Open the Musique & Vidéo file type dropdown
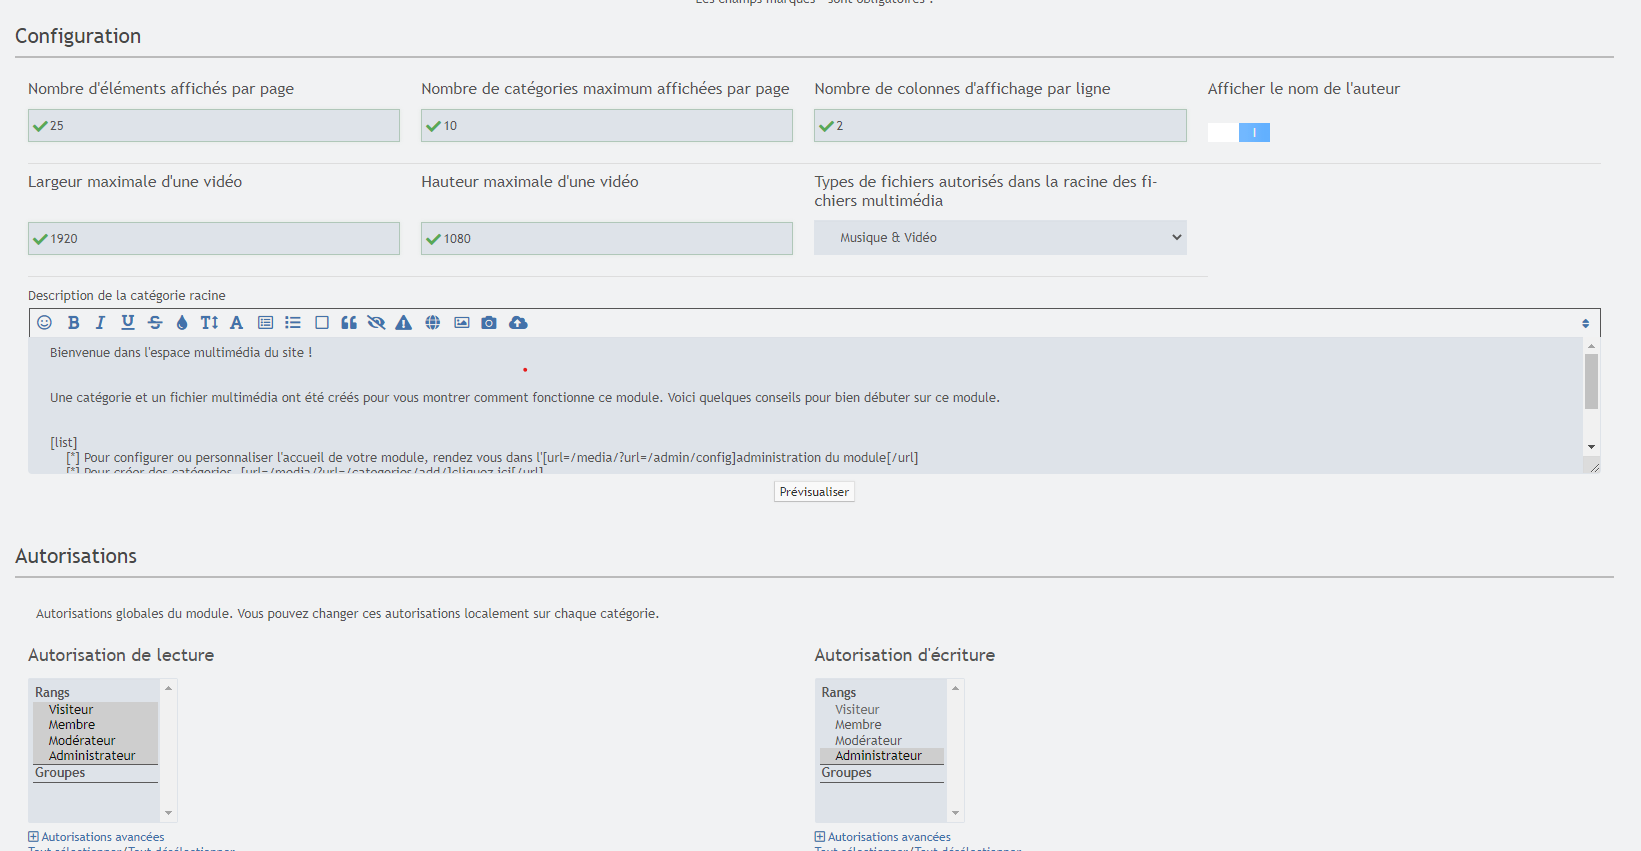The width and height of the screenshot is (1641, 851). pyautogui.click(x=1000, y=238)
